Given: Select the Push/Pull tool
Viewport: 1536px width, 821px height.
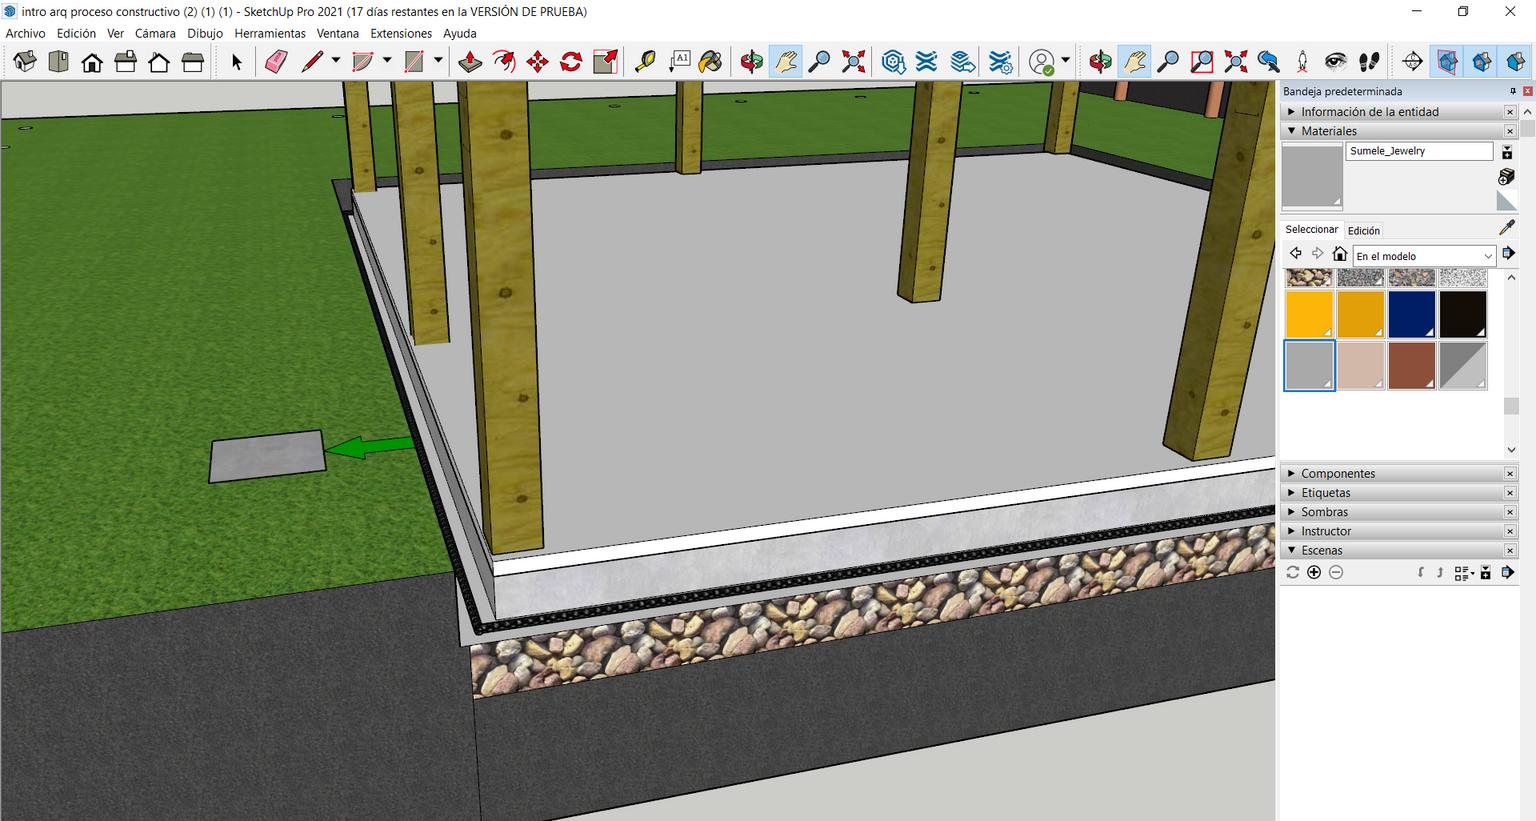Looking at the screenshot, I should tap(469, 62).
